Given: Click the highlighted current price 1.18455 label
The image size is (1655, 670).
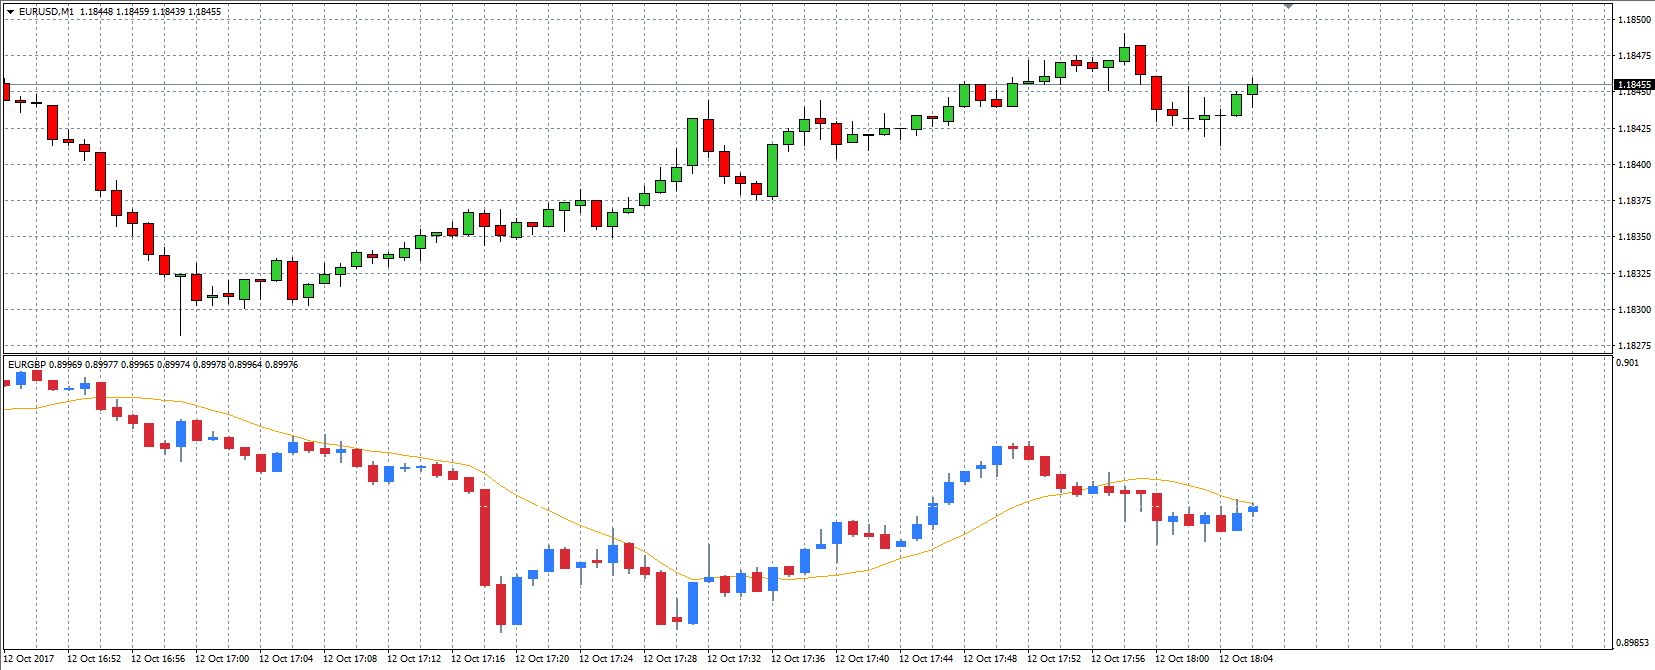Looking at the screenshot, I should 1634,85.
